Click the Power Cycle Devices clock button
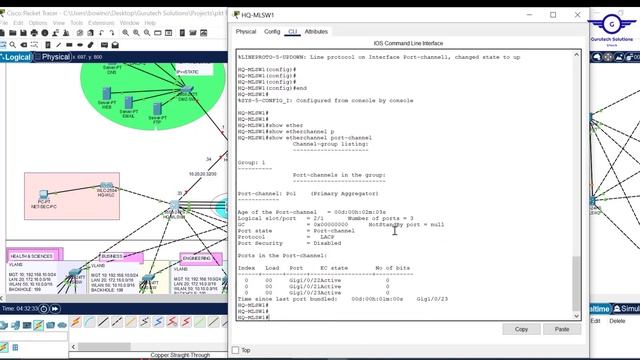 tap(44, 309)
